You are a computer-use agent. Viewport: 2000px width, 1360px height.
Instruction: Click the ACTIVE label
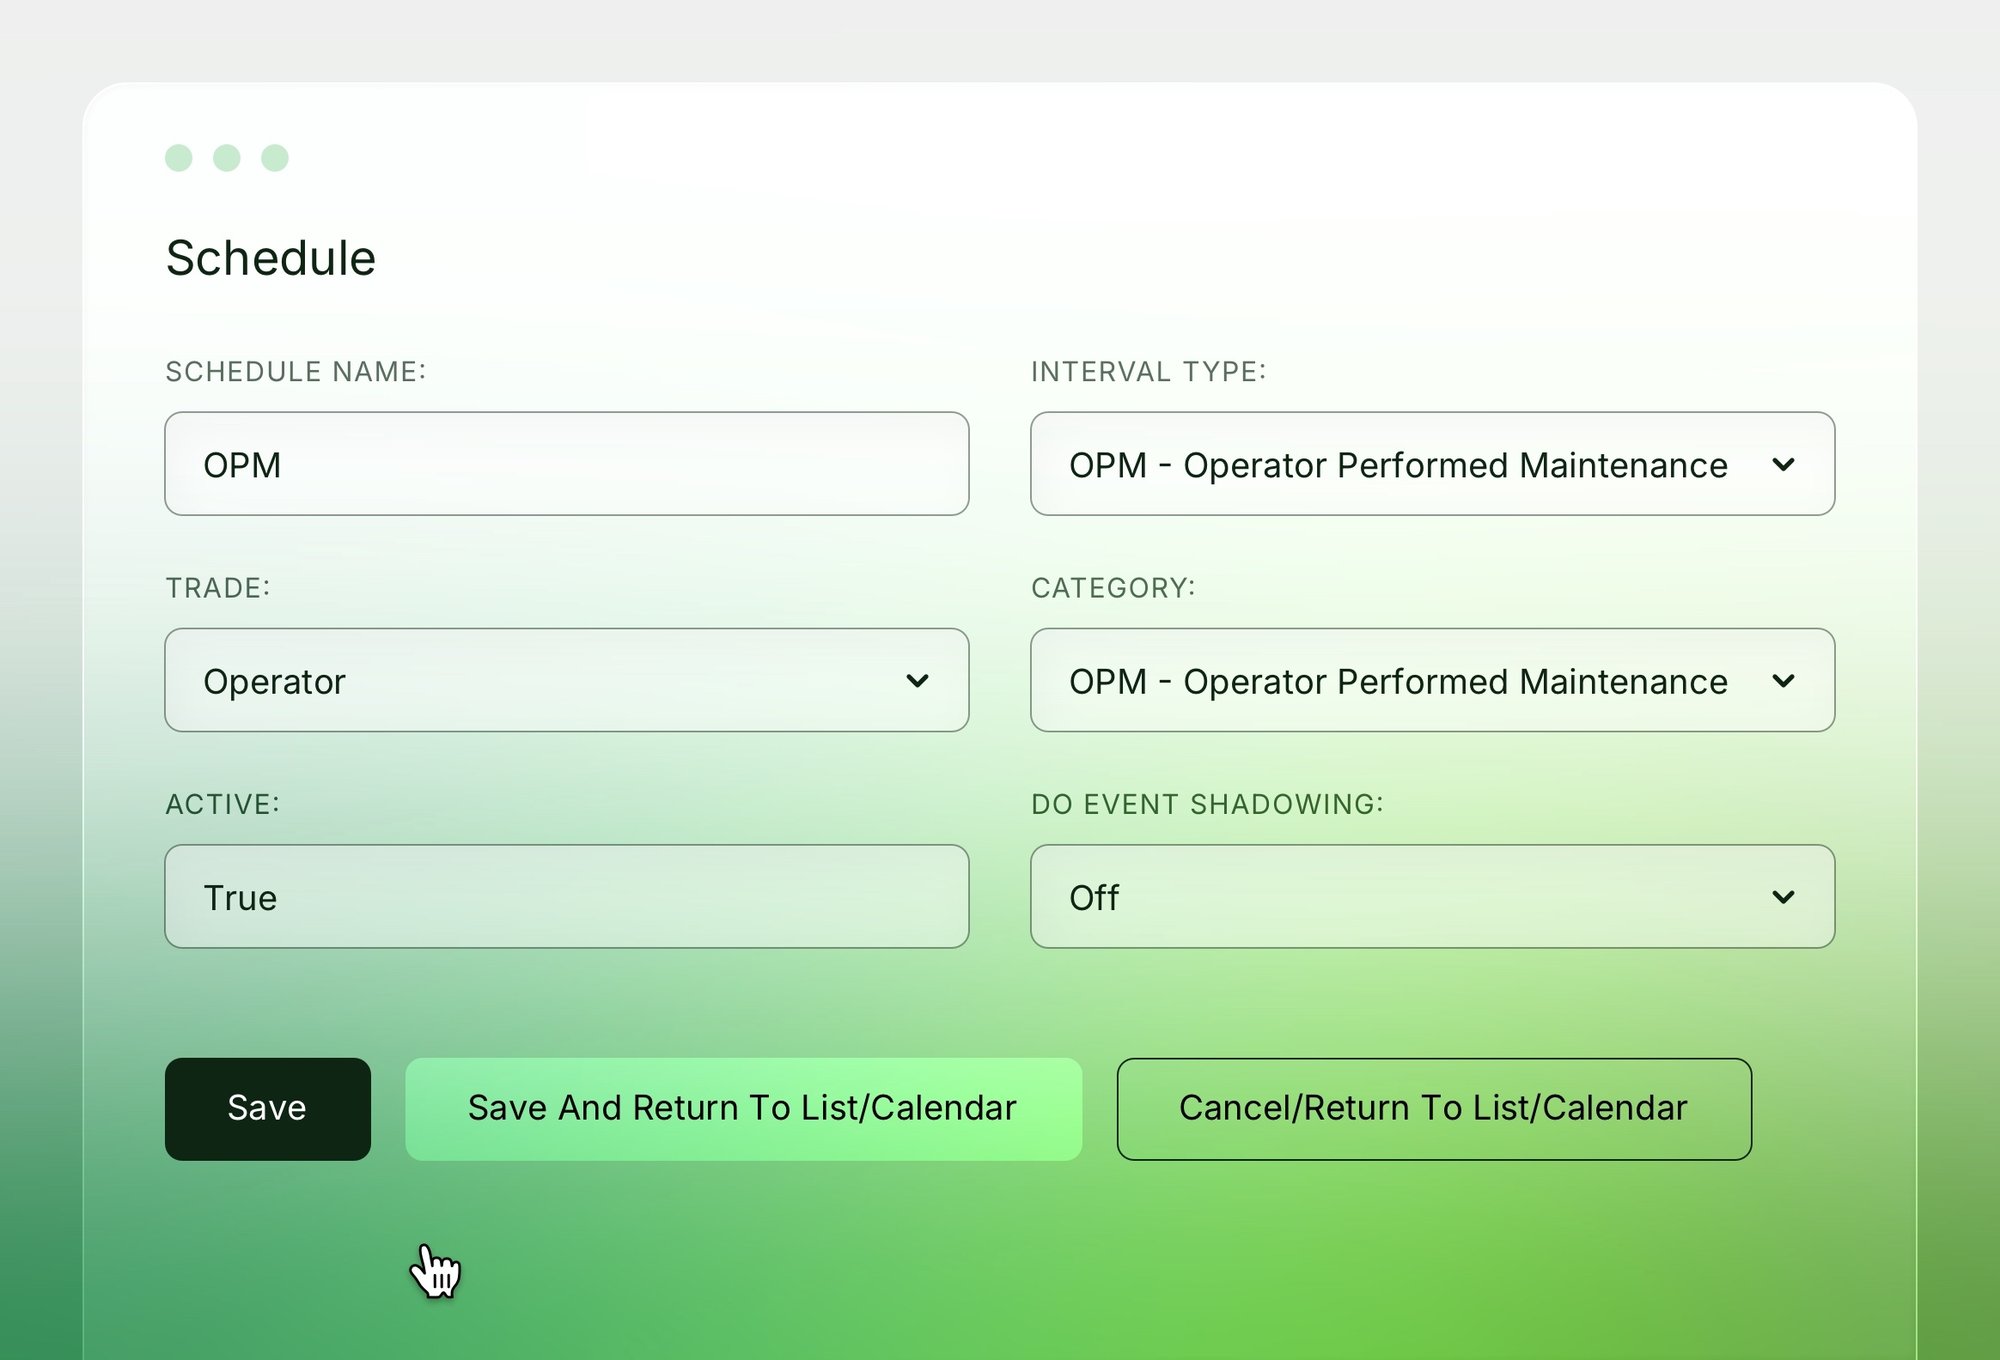pyautogui.click(x=223, y=804)
